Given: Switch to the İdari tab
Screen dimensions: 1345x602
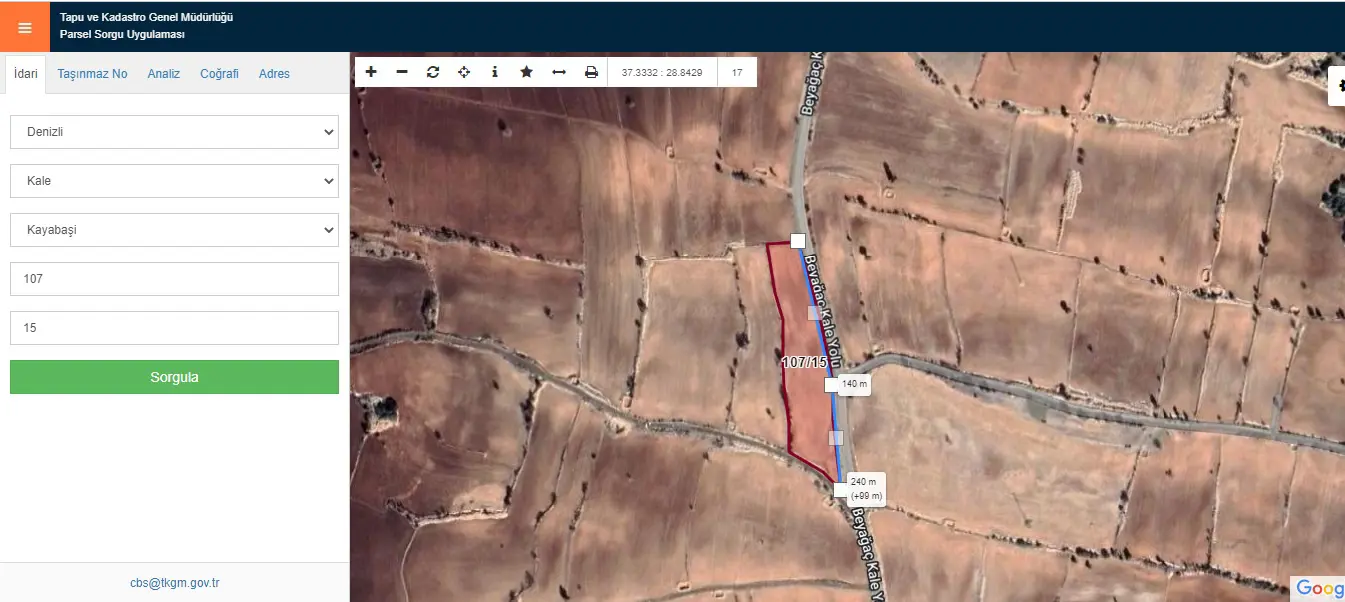Looking at the screenshot, I should (26, 74).
